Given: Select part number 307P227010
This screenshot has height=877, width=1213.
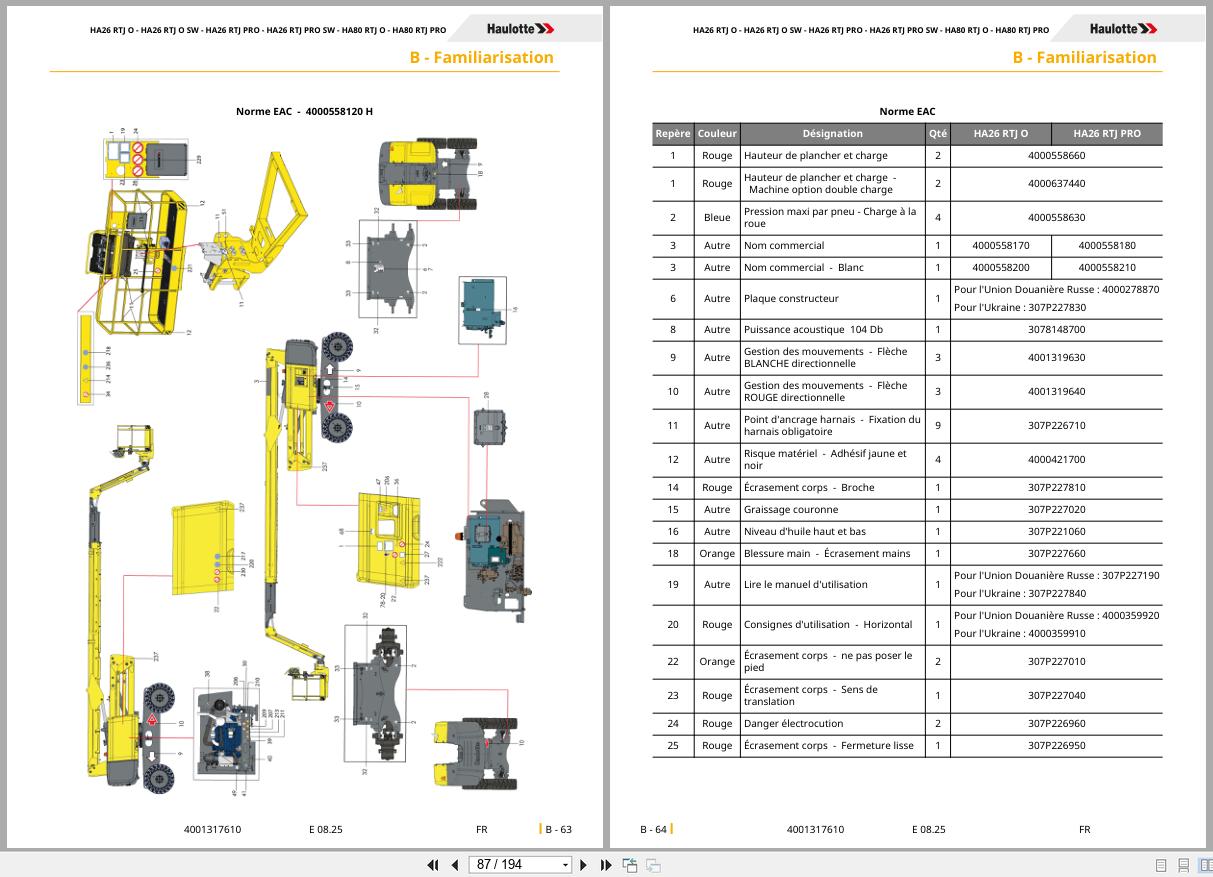Looking at the screenshot, I should coord(1056,661).
